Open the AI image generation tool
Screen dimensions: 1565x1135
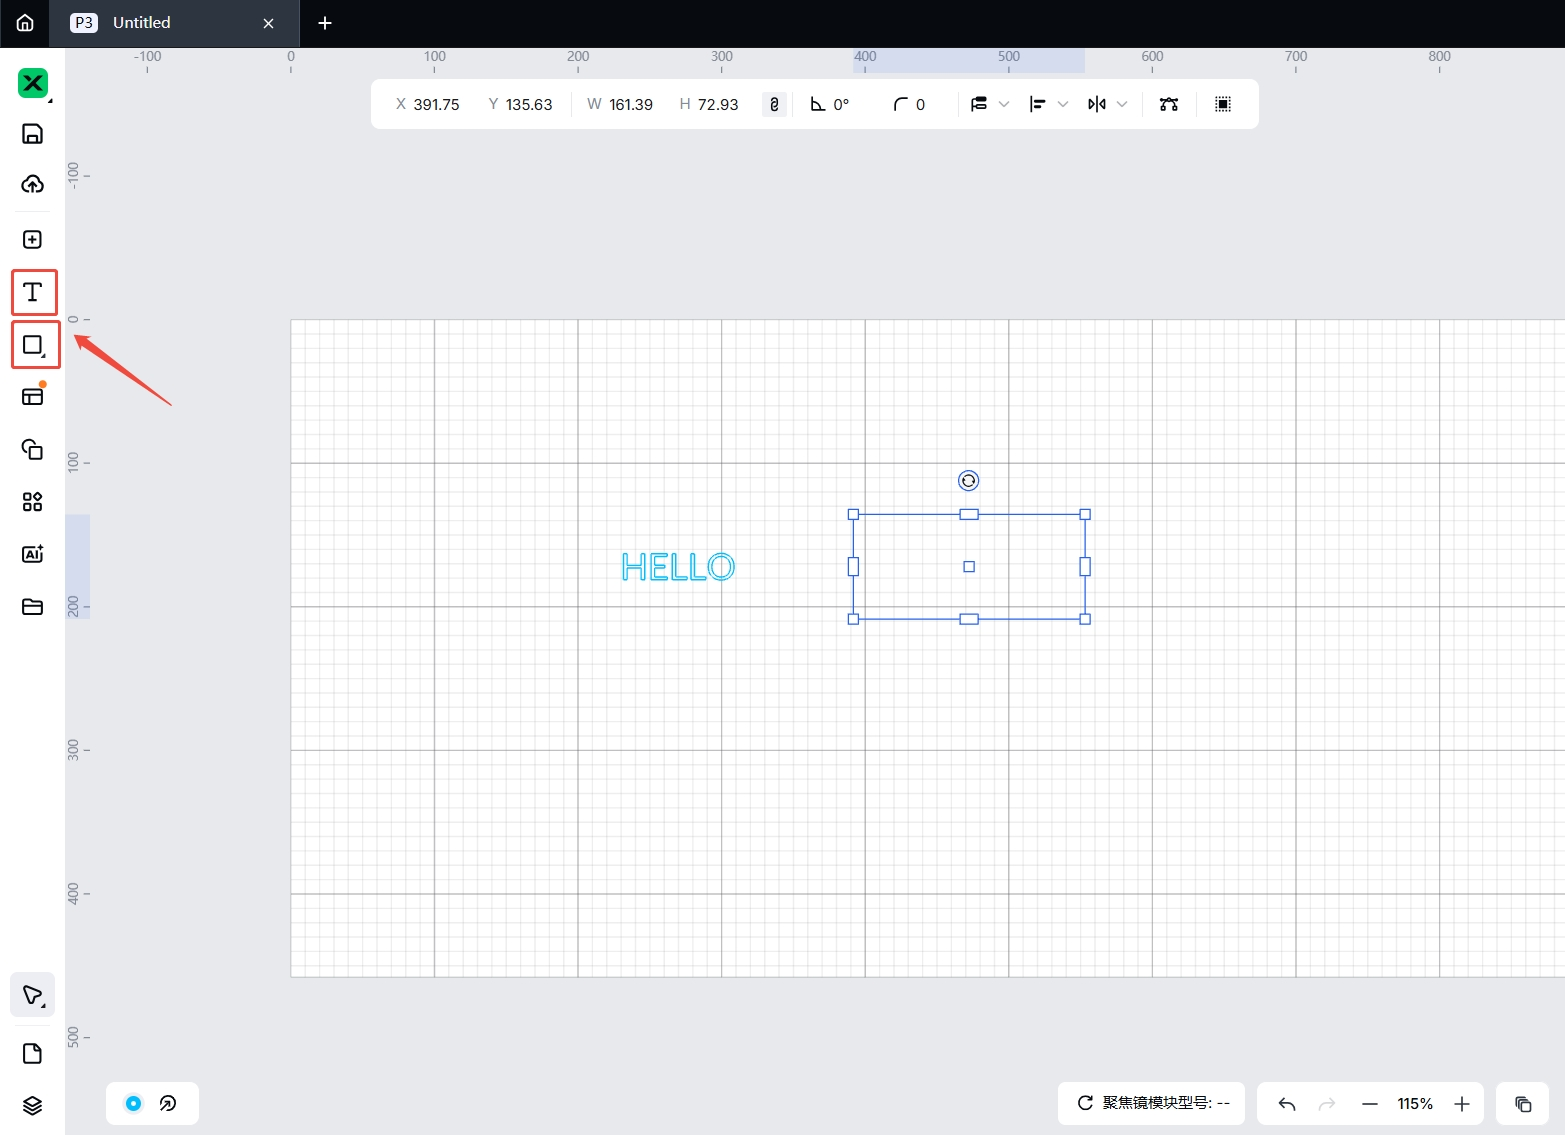pyautogui.click(x=33, y=554)
